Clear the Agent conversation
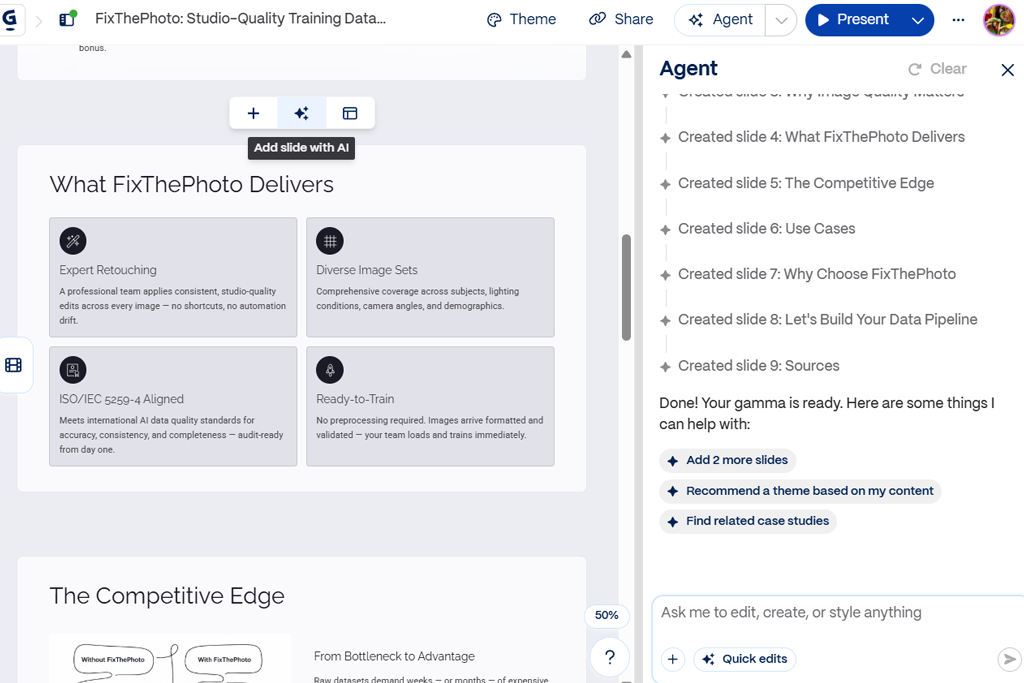This screenshot has width=1024, height=683. [937, 69]
